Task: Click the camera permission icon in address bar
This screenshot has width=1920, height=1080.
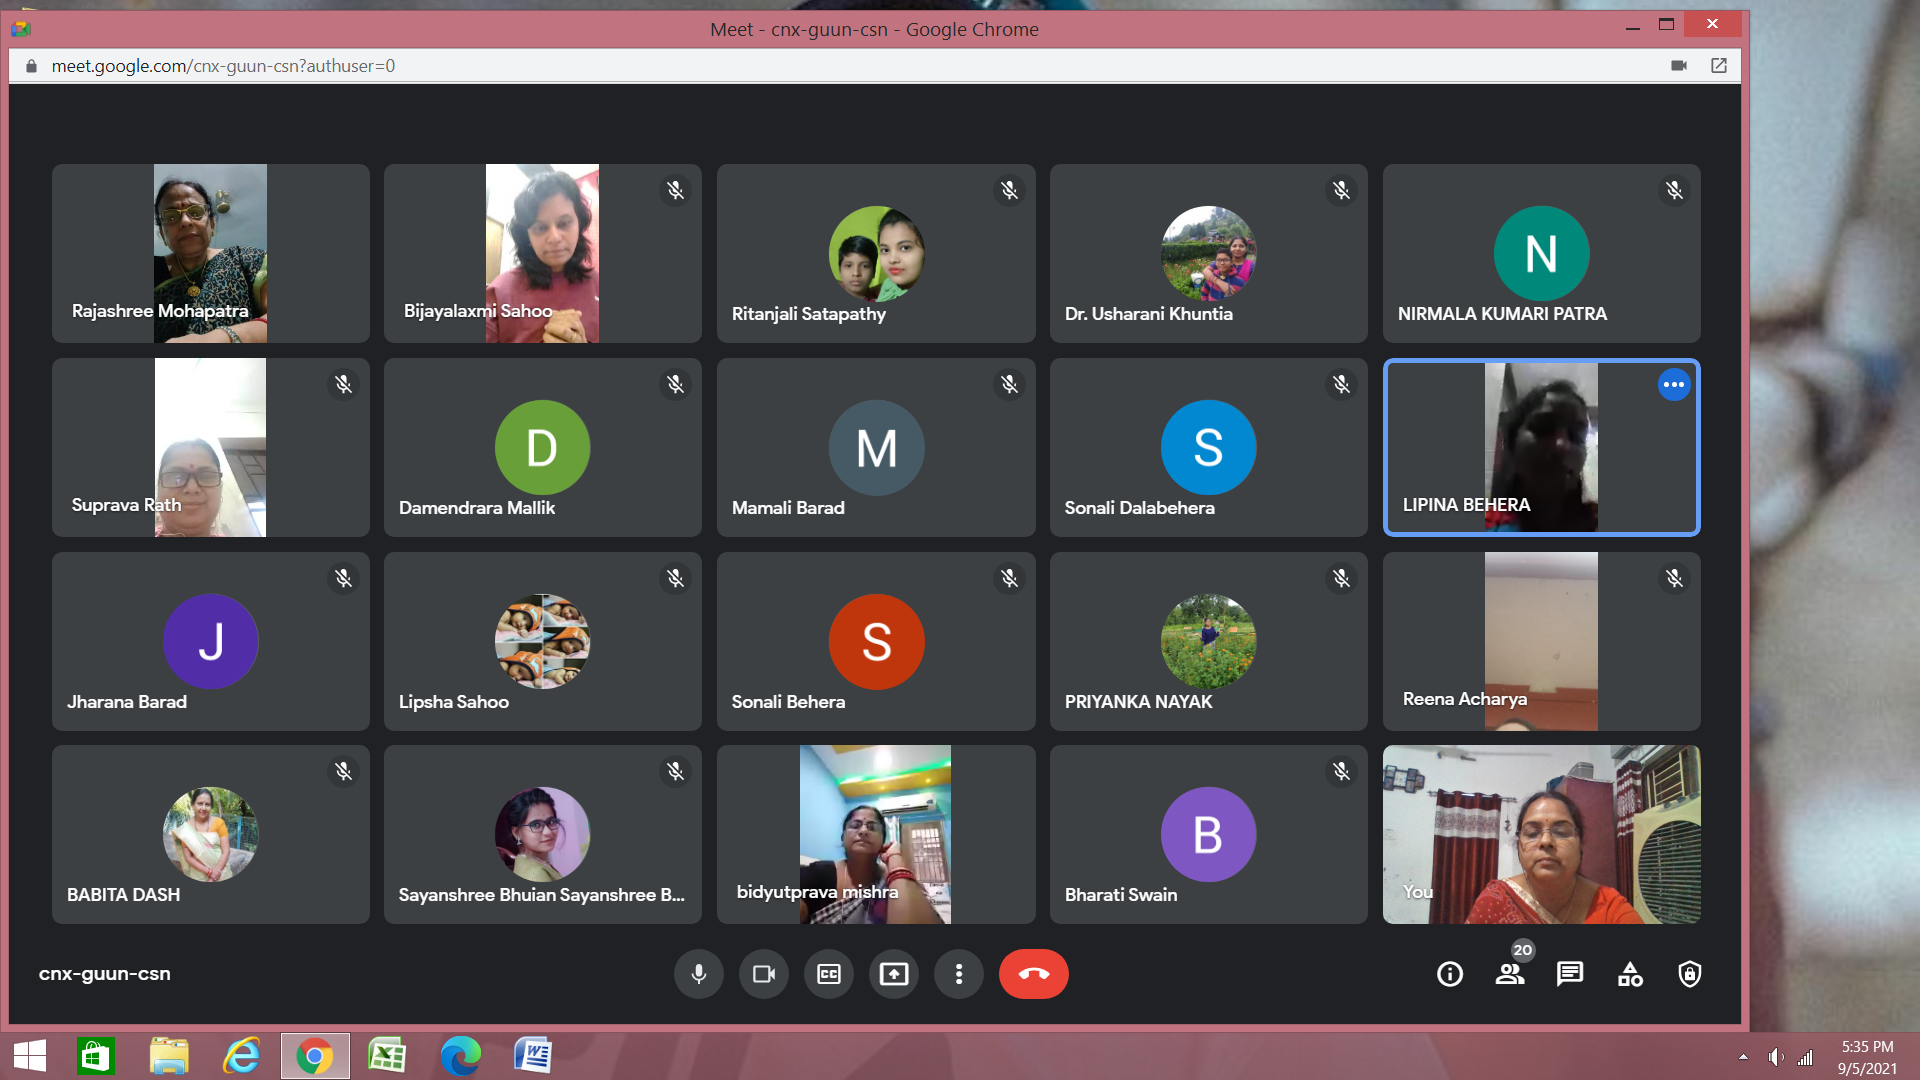Action: [1679, 66]
